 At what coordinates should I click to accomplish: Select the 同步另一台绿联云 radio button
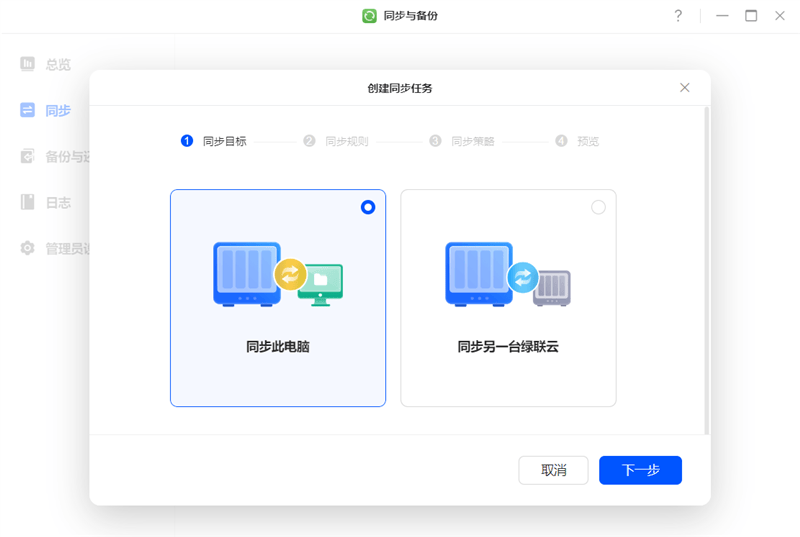(598, 207)
